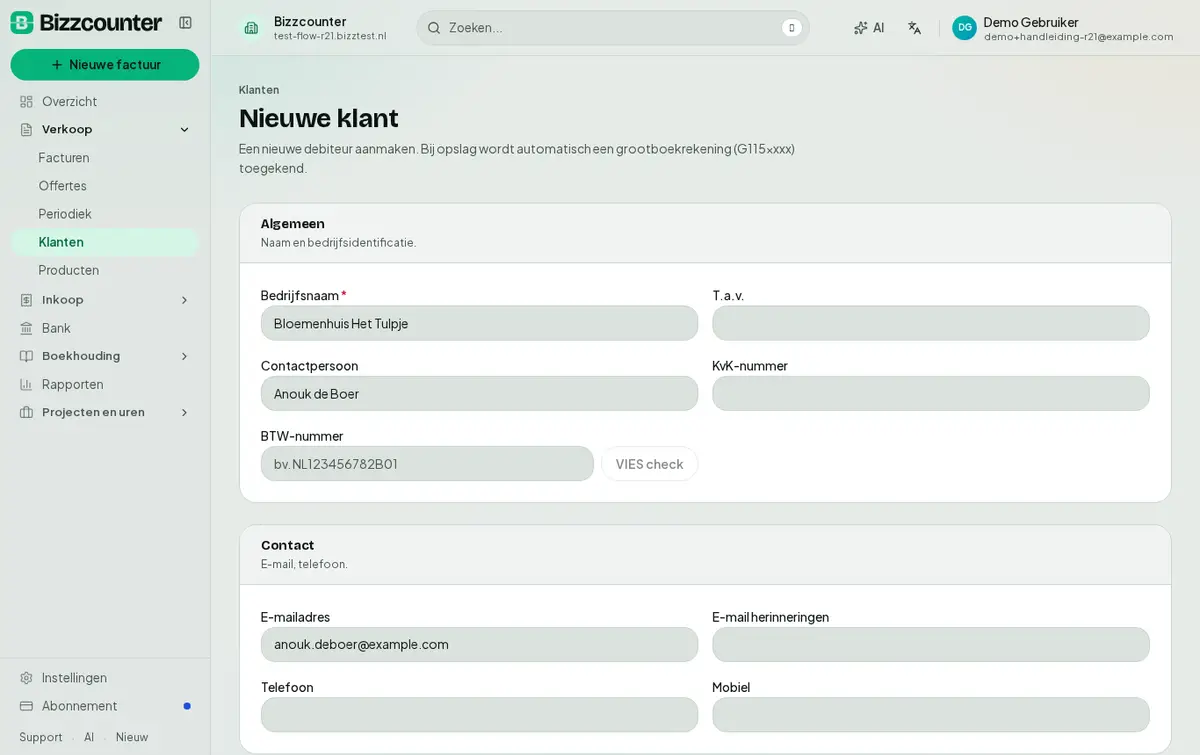Open the Demo Gebruiker account menu
The height and width of the screenshot is (755, 1200).
coord(1063,28)
